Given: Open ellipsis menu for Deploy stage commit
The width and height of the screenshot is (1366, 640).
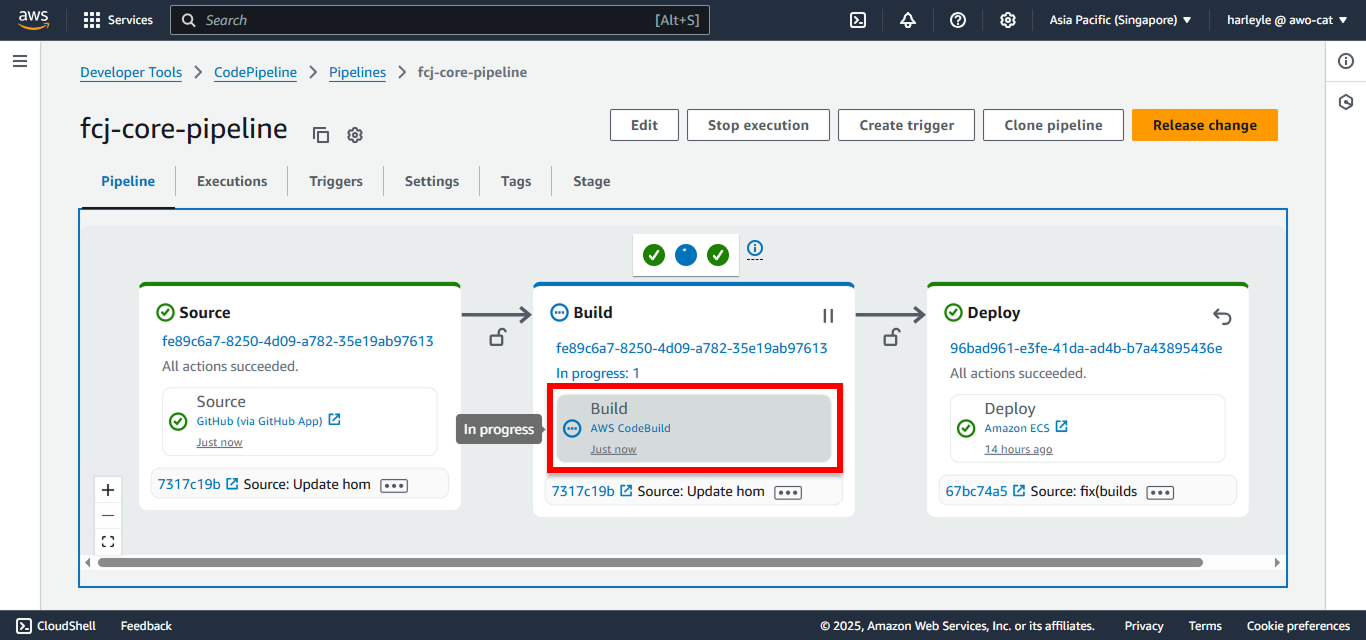Looking at the screenshot, I should pyautogui.click(x=1160, y=492).
